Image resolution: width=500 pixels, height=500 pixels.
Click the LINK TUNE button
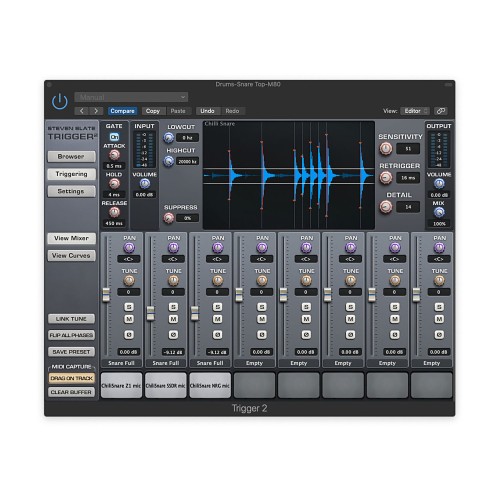coord(71,319)
